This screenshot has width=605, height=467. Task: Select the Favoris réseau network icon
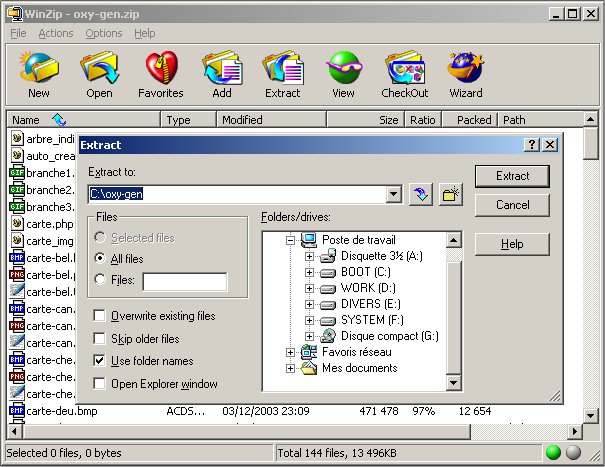(x=309, y=352)
